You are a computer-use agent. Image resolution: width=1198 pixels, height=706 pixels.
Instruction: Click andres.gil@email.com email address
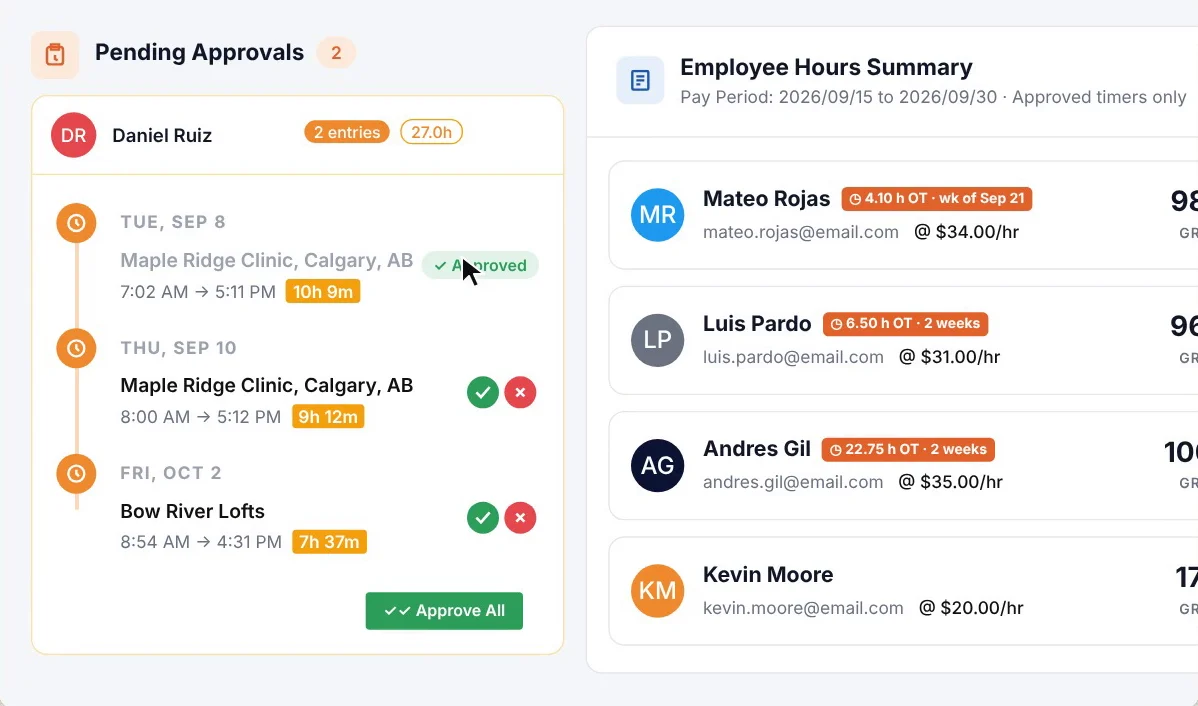click(x=793, y=482)
